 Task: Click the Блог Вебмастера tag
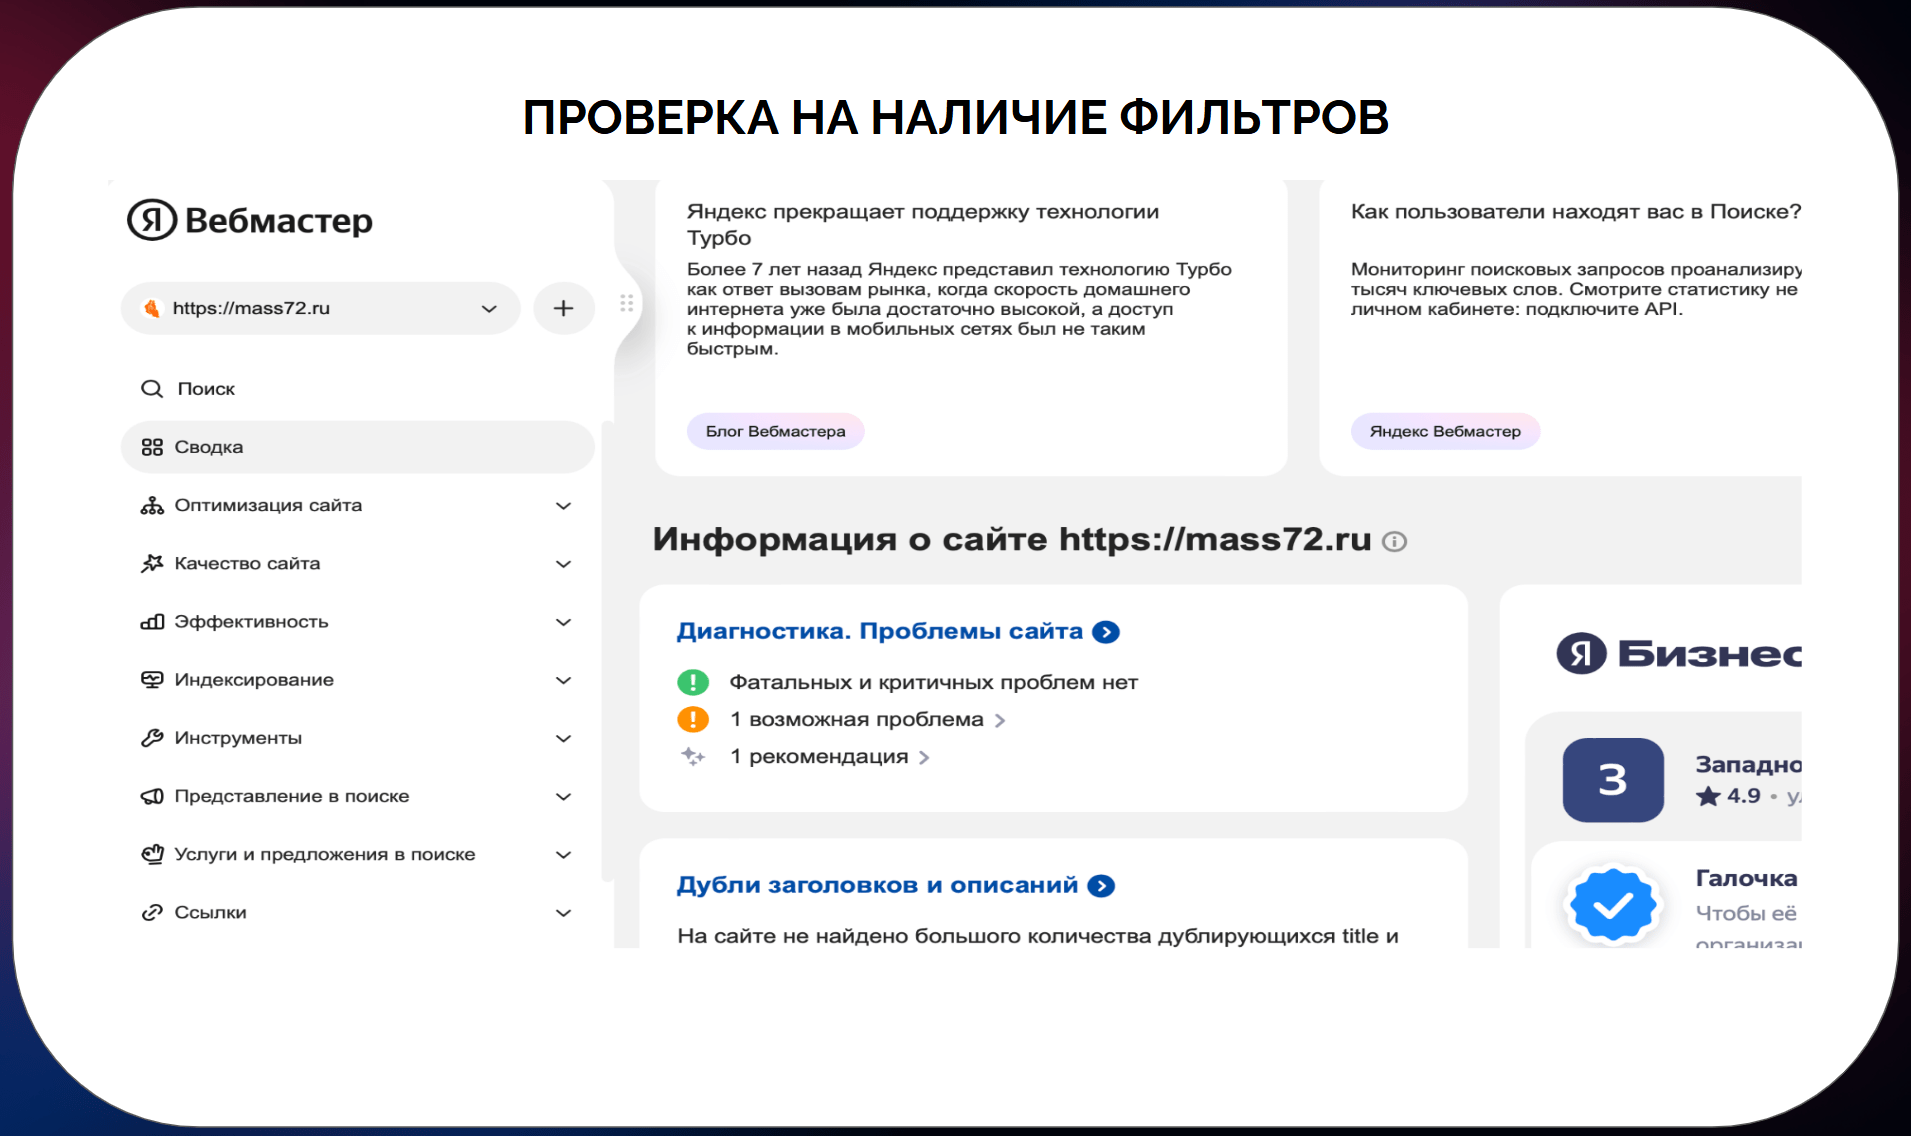775,431
